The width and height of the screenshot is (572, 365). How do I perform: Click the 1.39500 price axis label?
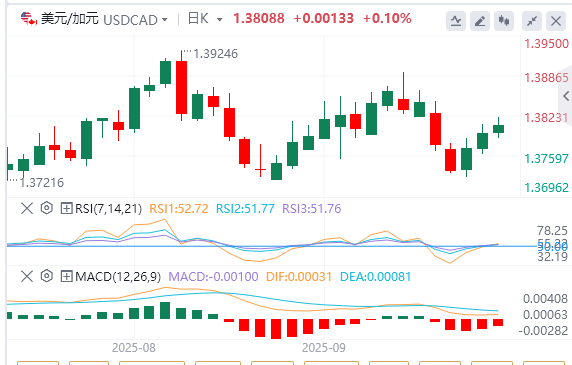pyautogui.click(x=546, y=44)
